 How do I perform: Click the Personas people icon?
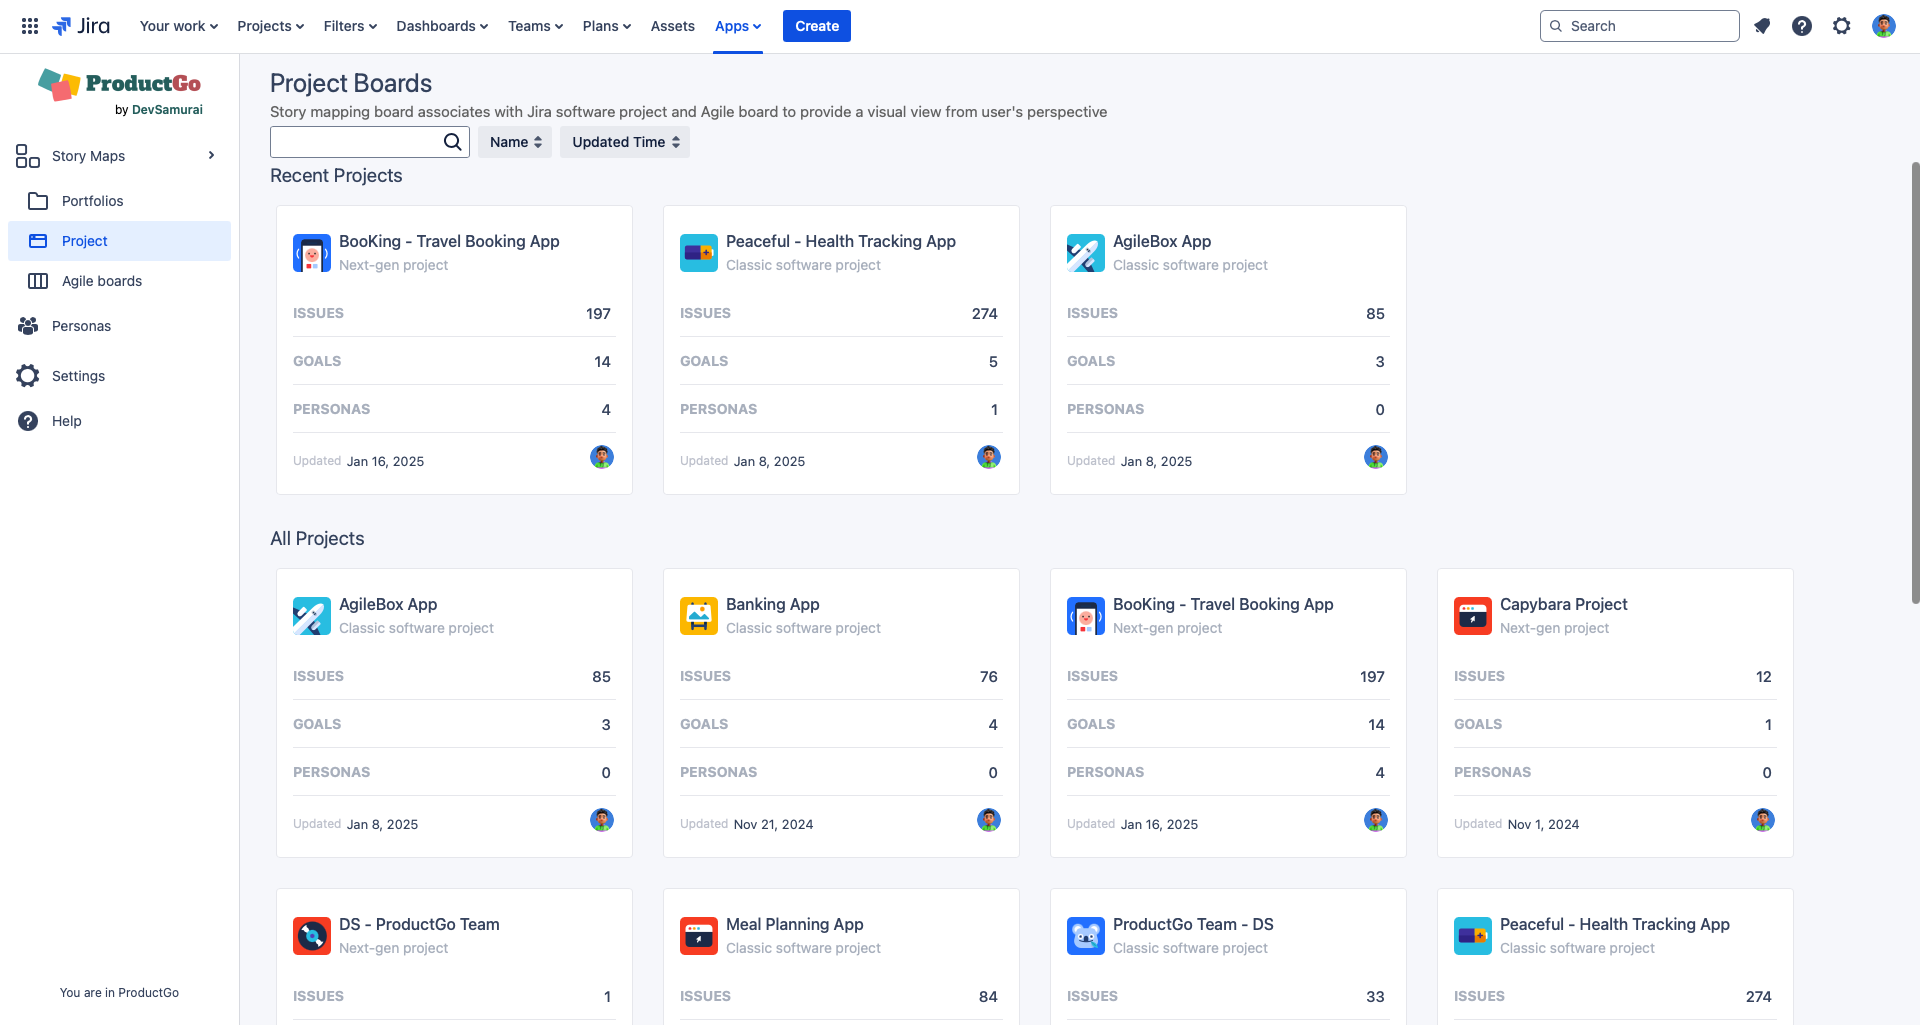pos(28,326)
